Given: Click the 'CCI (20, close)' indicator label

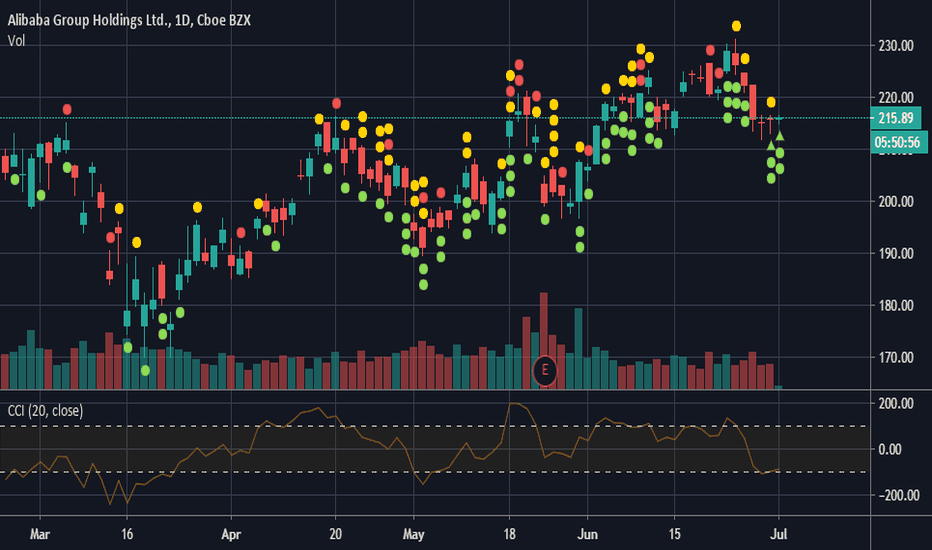Looking at the screenshot, I should tap(45, 410).
